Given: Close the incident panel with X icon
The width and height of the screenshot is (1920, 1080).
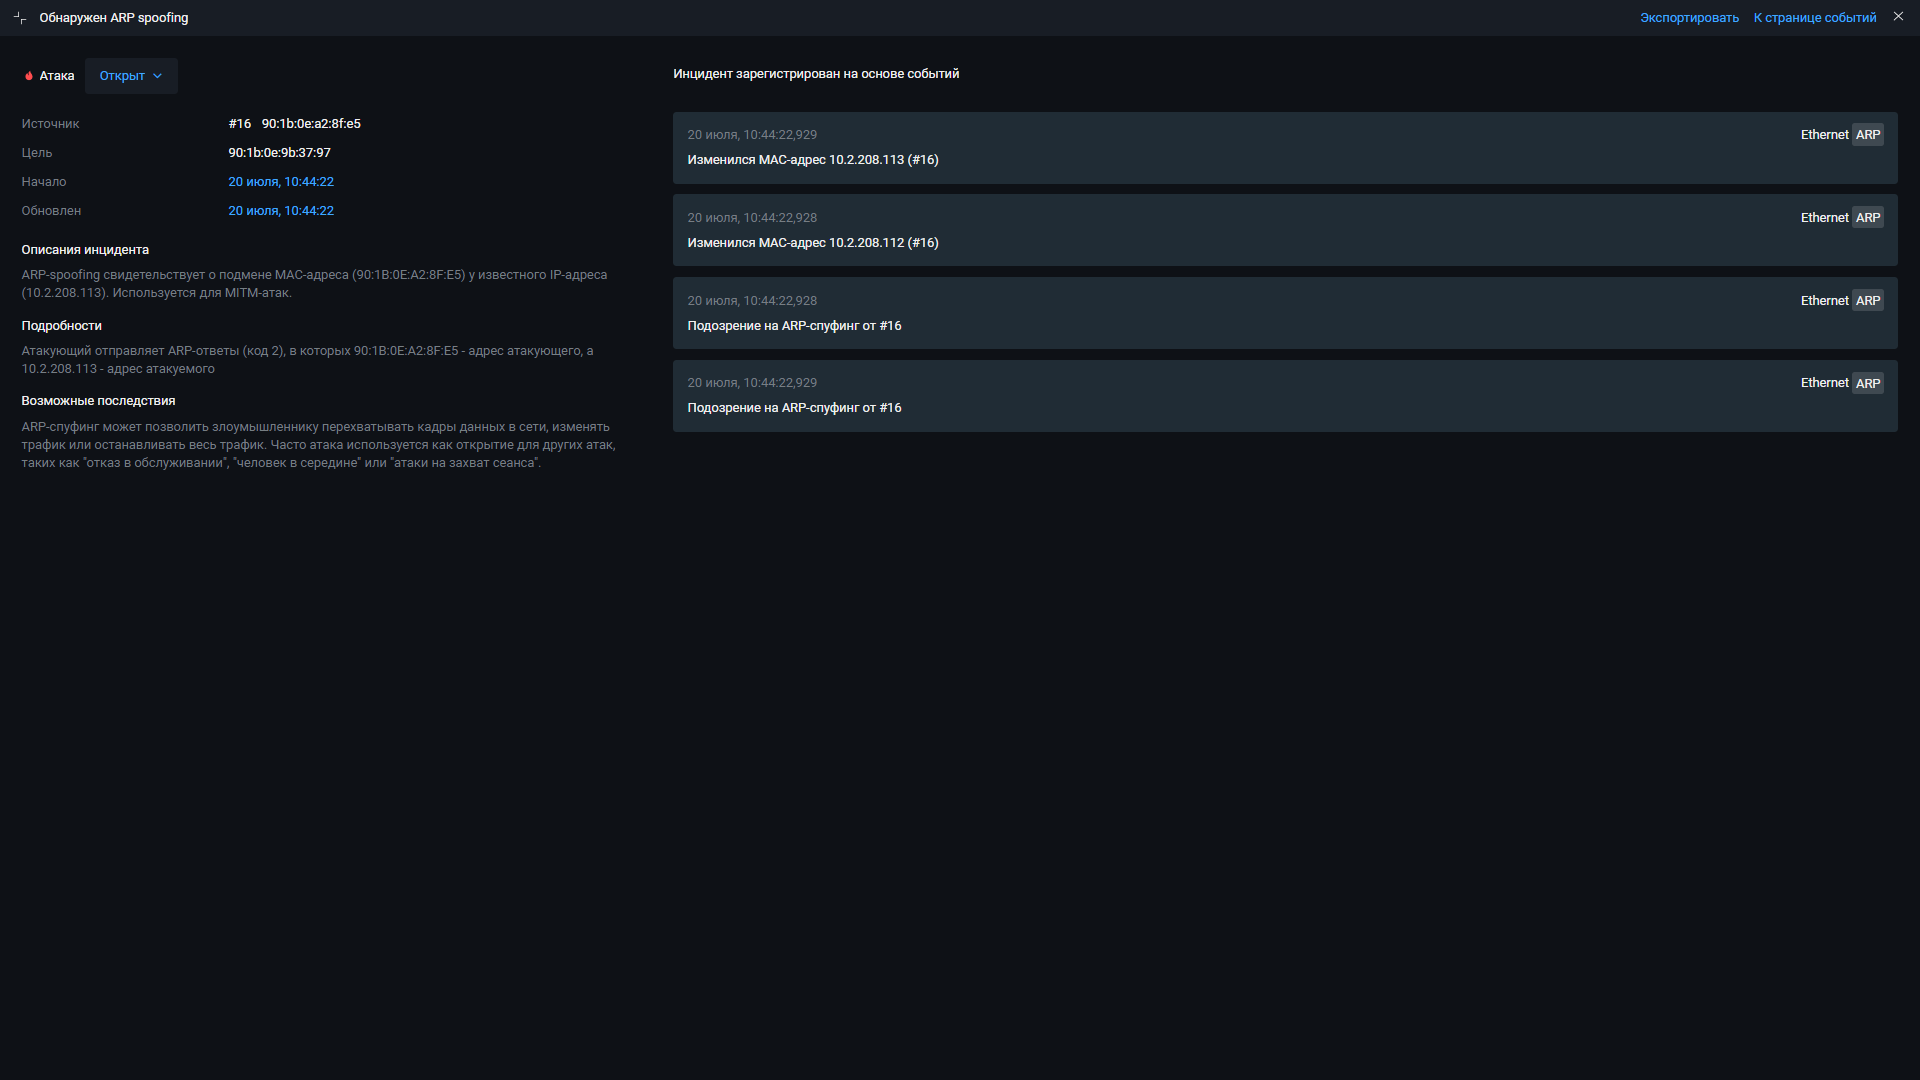Looking at the screenshot, I should click(1898, 17).
